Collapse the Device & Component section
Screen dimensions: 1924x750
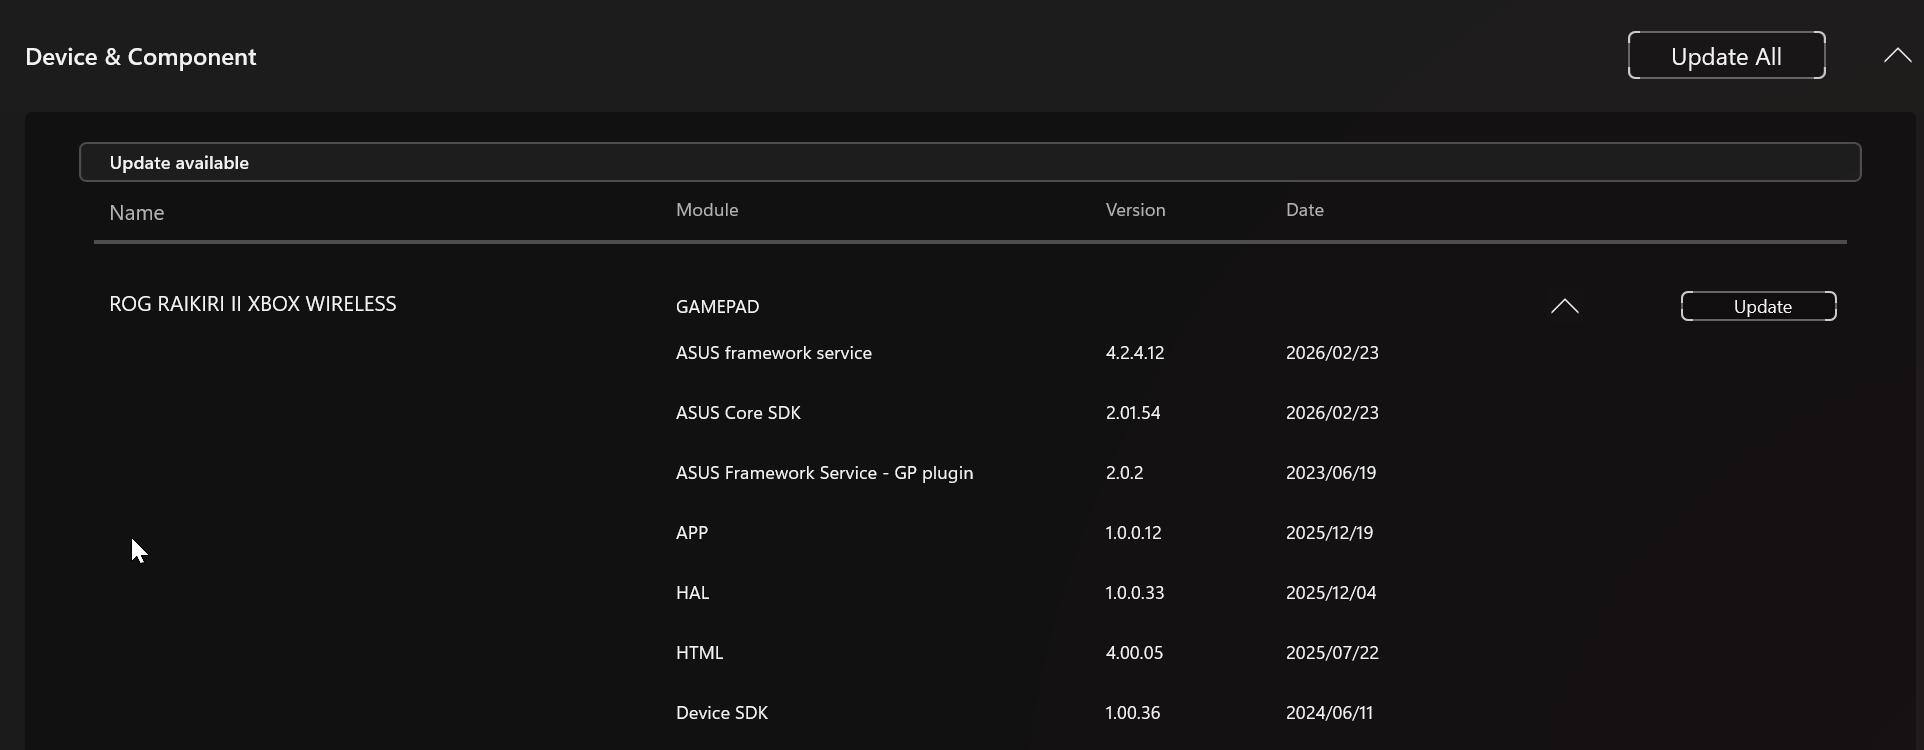point(1897,56)
